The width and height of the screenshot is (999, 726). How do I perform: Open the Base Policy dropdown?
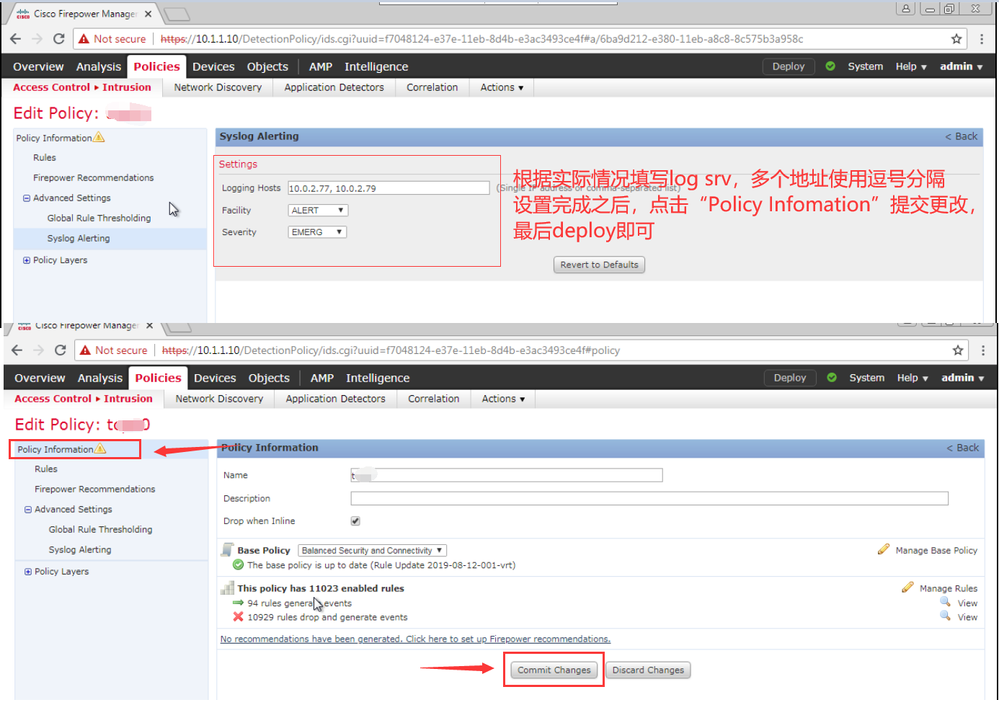tap(372, 550)
